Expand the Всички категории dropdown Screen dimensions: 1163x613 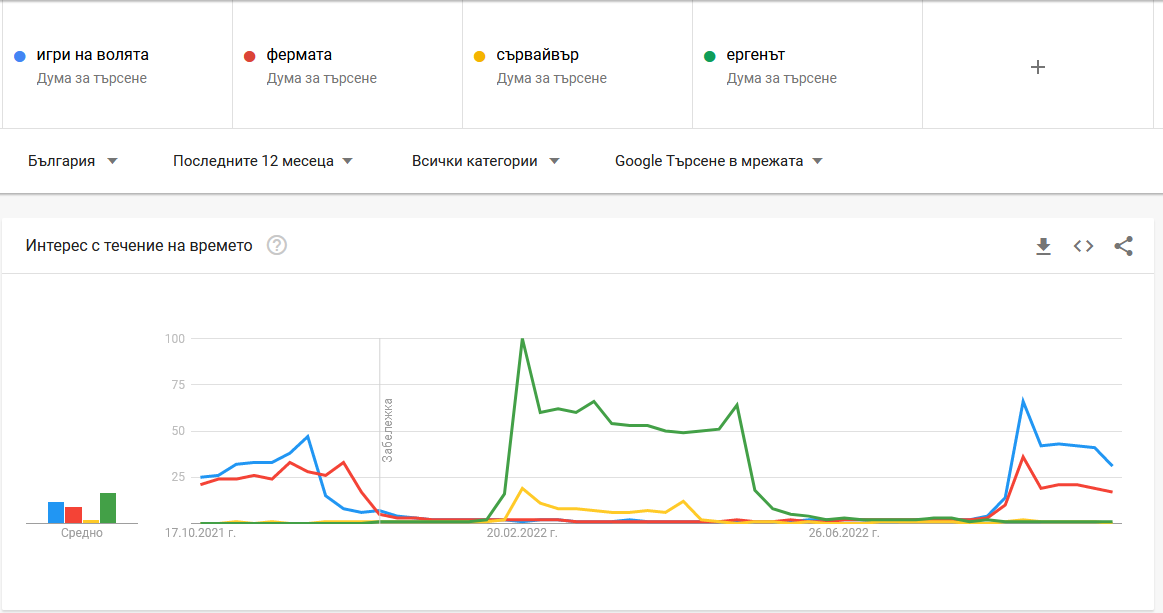tap(485, 161)
